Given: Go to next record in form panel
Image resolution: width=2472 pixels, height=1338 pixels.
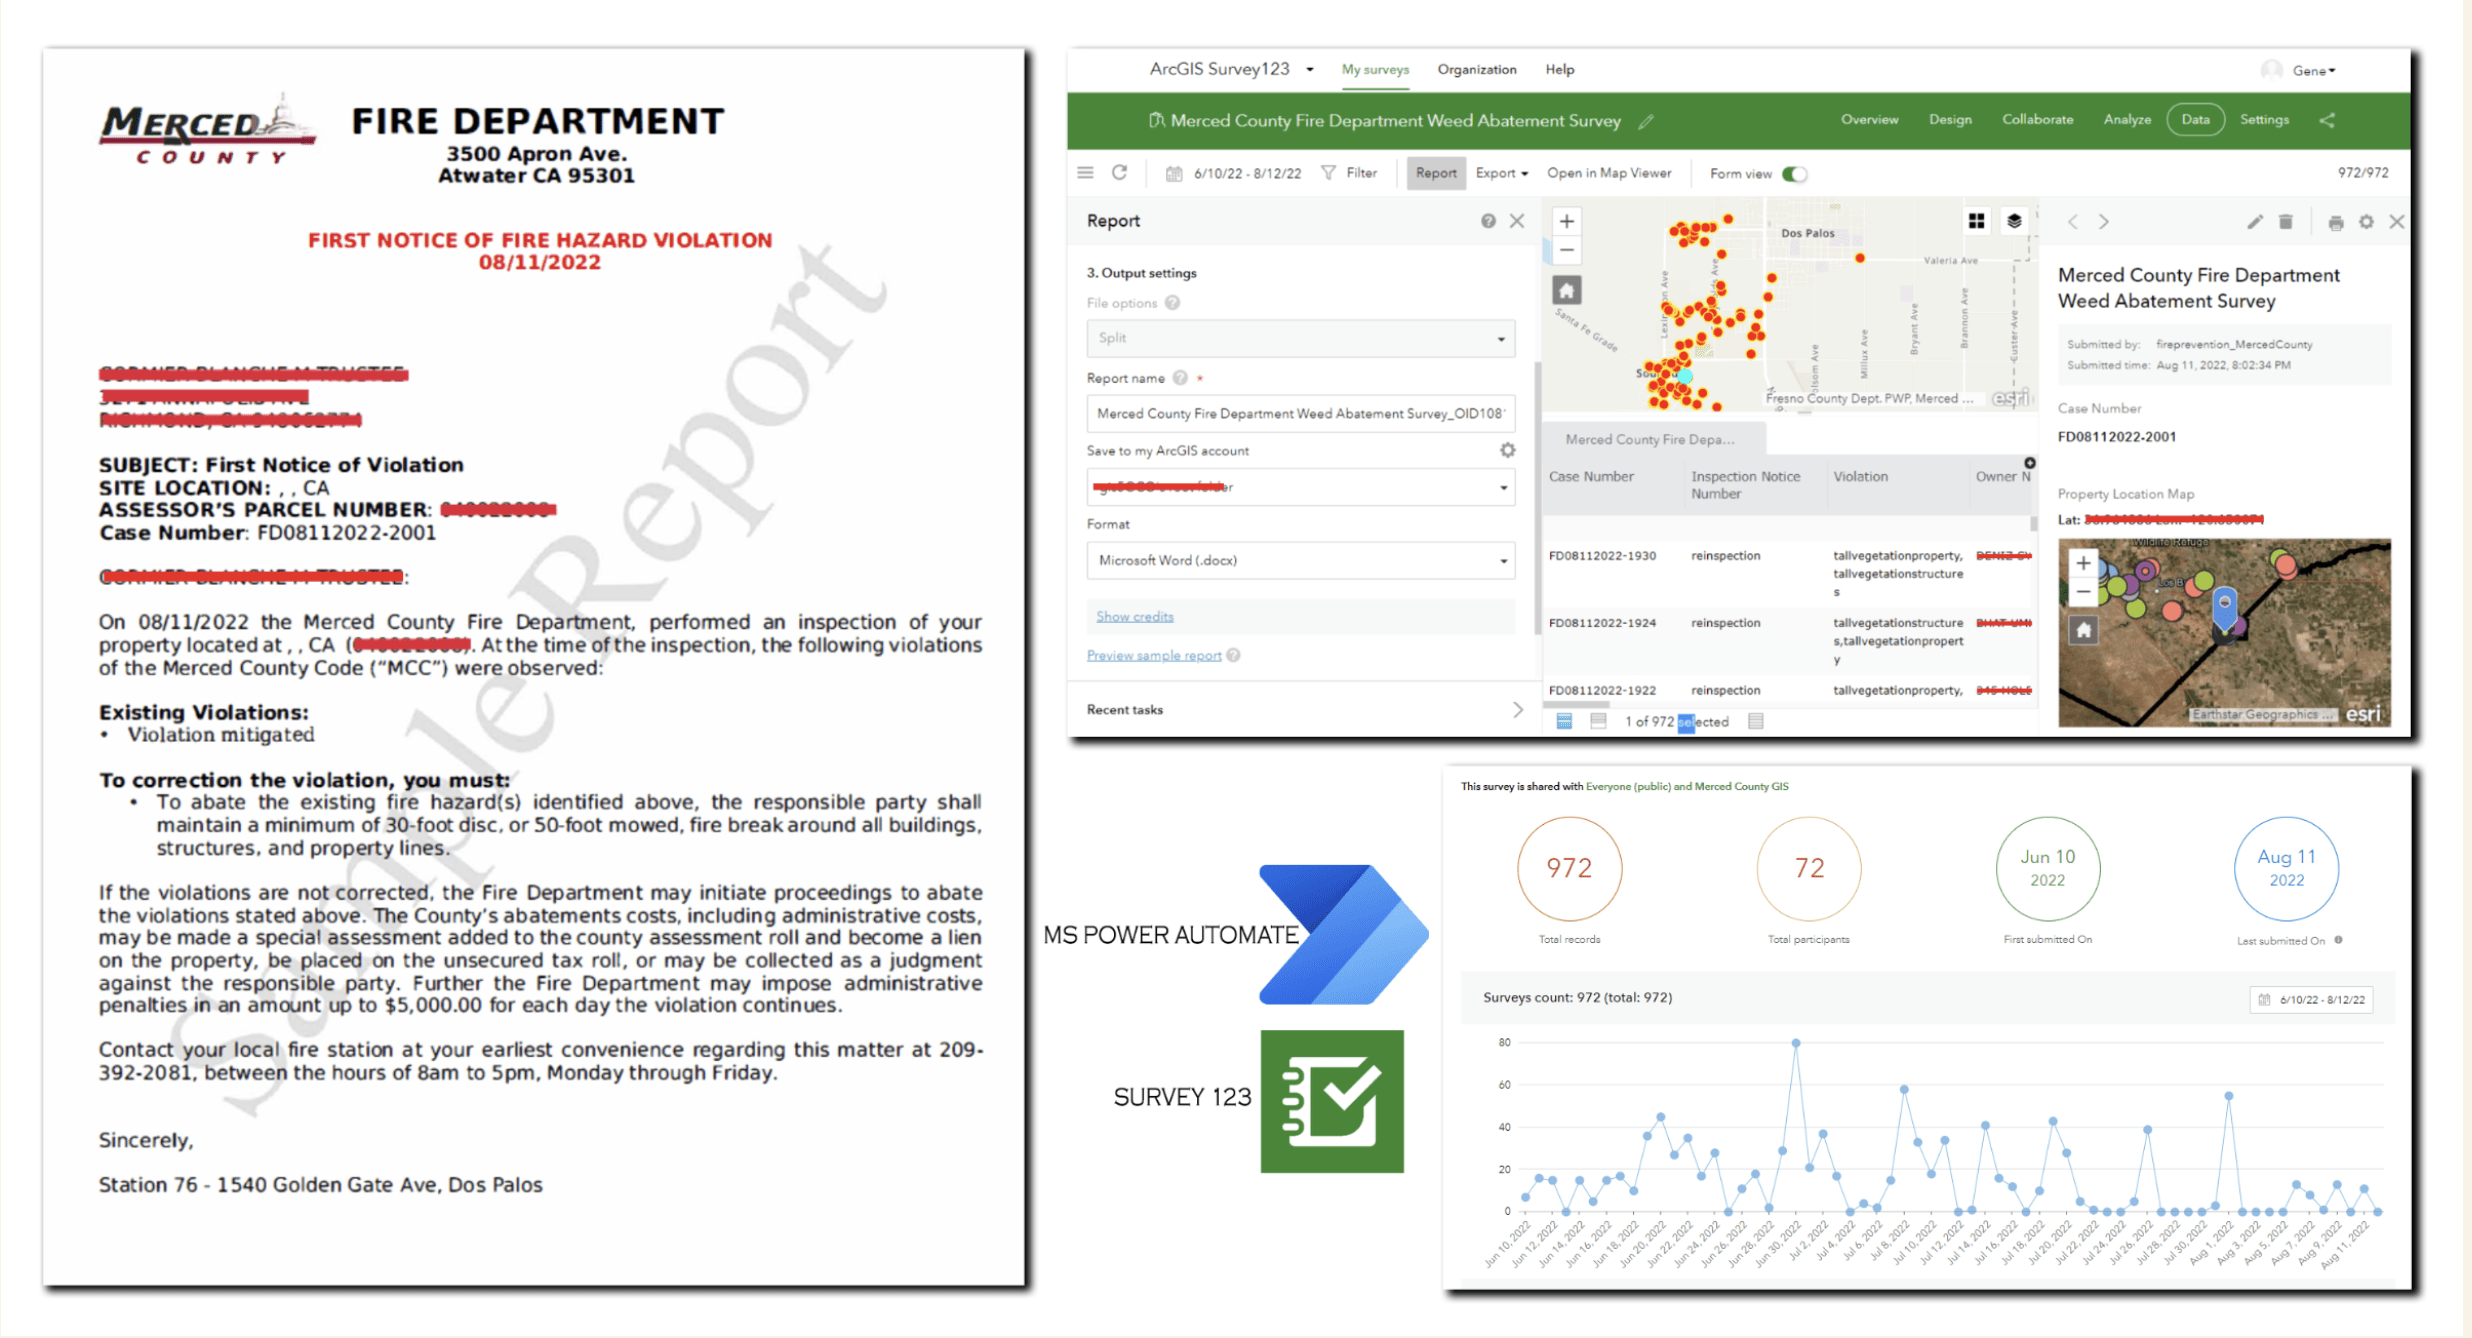Looking at the screenshot, I should pyautogui.click(x=2103, y=222).
